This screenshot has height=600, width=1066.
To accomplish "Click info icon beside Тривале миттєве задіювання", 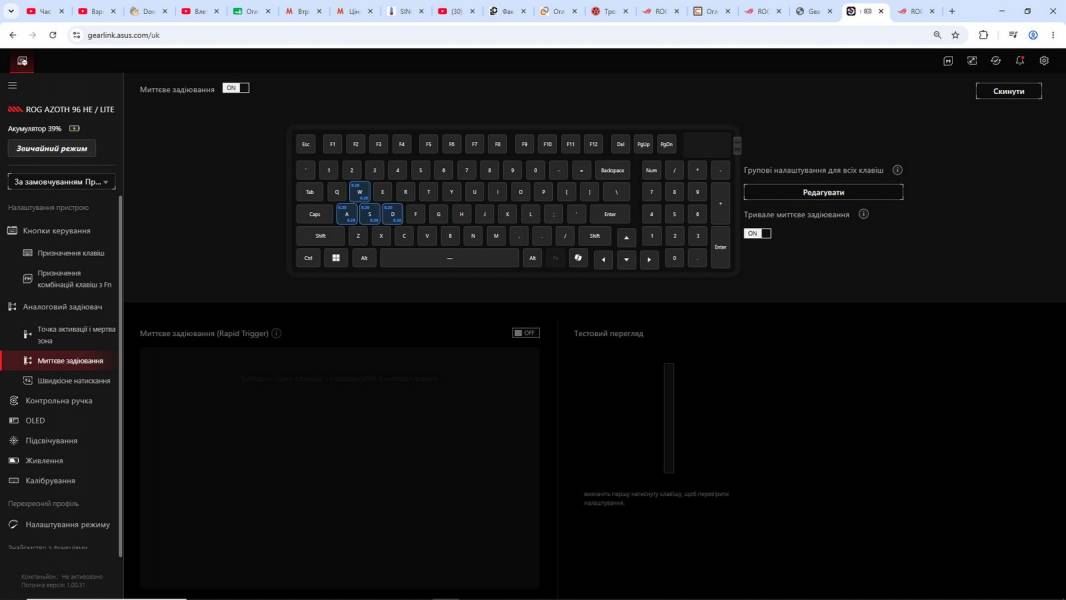I will click(863, 214).
